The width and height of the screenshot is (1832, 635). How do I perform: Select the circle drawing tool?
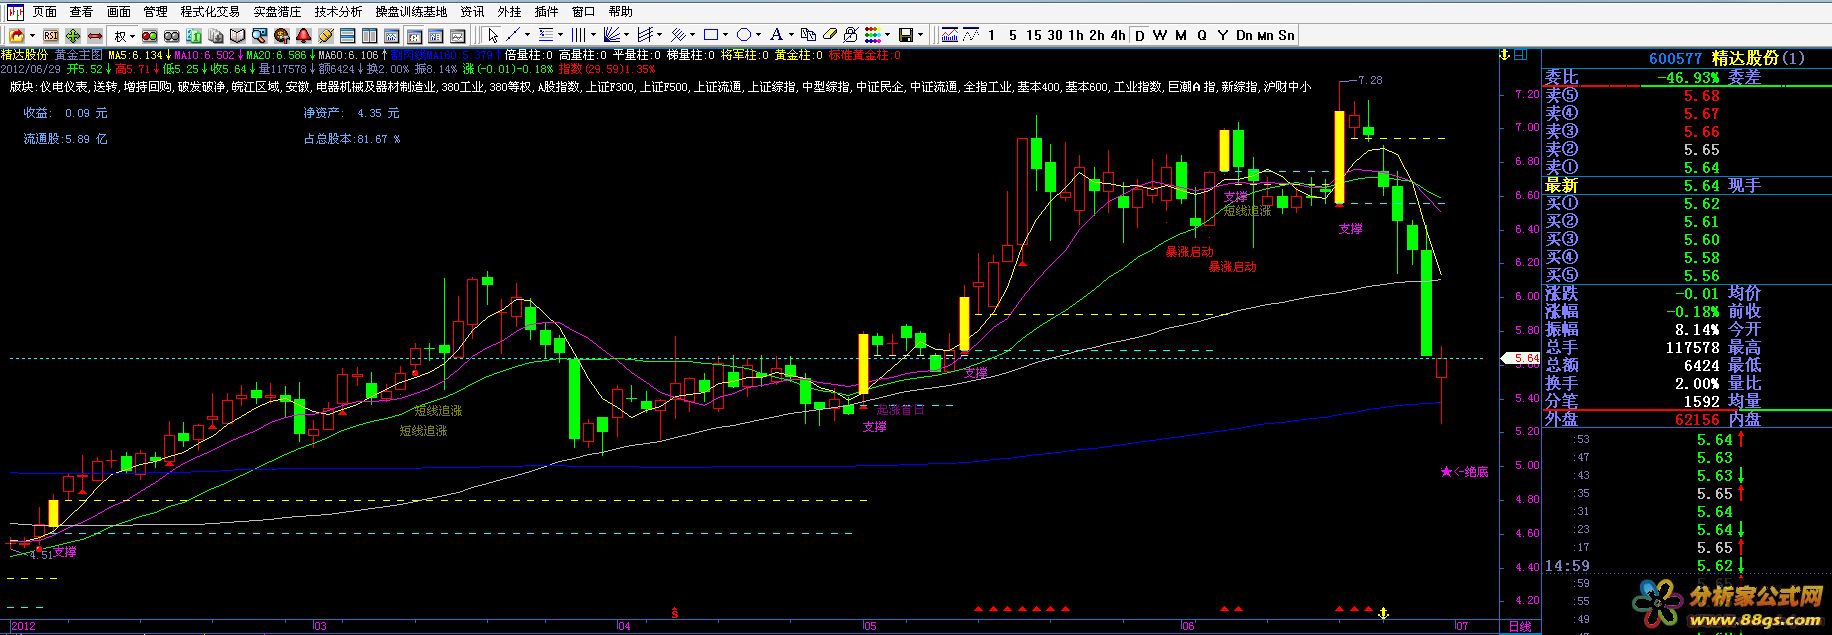pyautogui.click(x=744, y=35)
